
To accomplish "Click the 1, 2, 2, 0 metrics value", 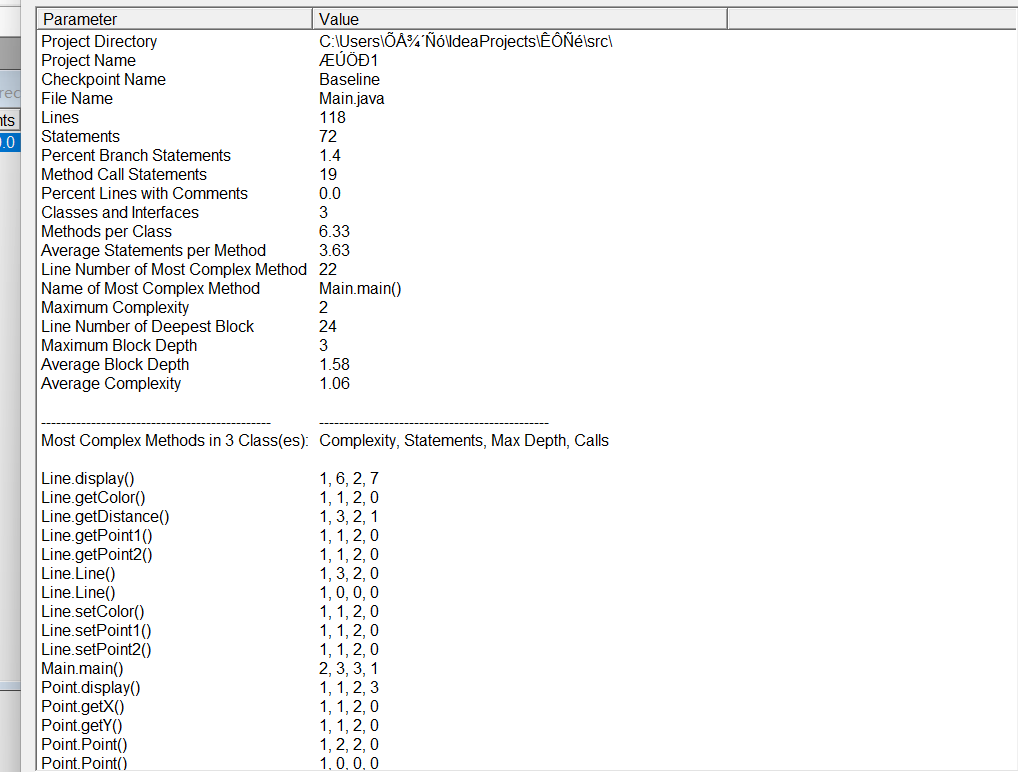I will 349,744.
